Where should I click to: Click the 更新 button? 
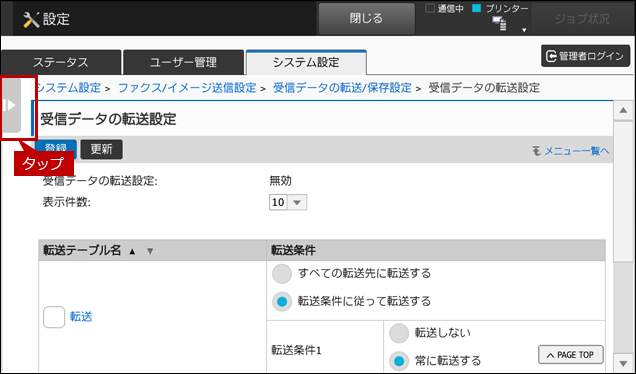tap(101, 149)
